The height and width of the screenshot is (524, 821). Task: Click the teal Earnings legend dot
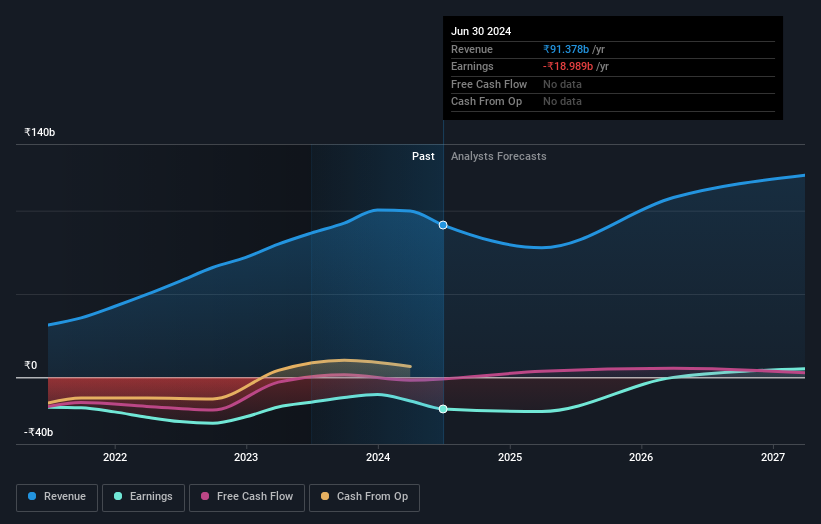(x=118, y=496)
